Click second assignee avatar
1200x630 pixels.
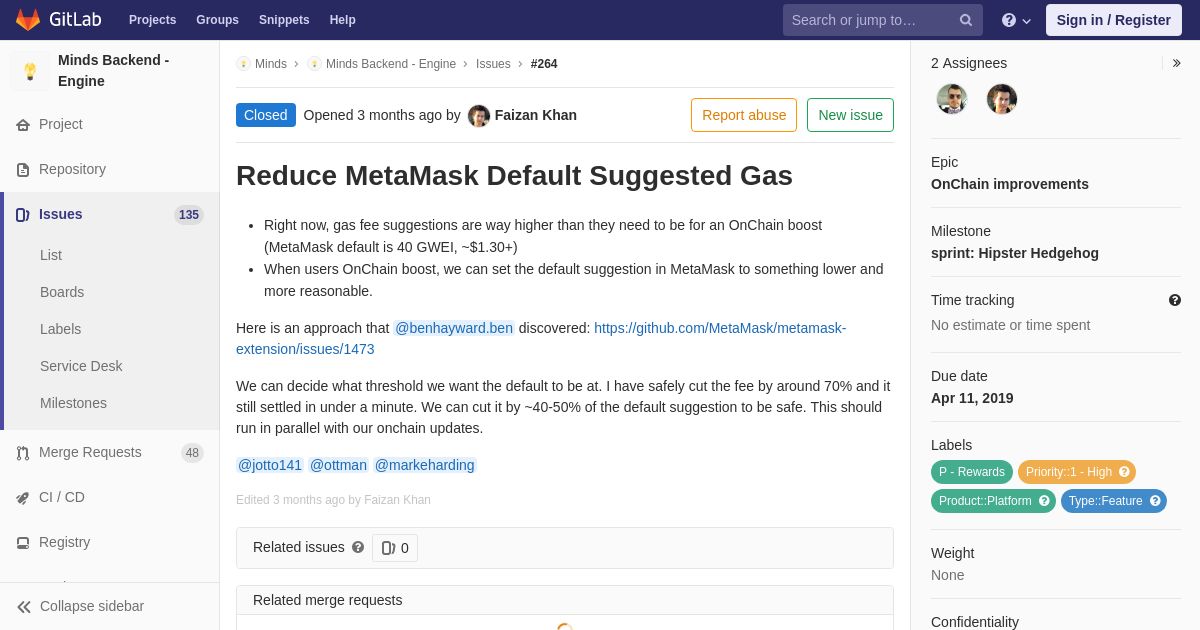(x=1002, y=99)
